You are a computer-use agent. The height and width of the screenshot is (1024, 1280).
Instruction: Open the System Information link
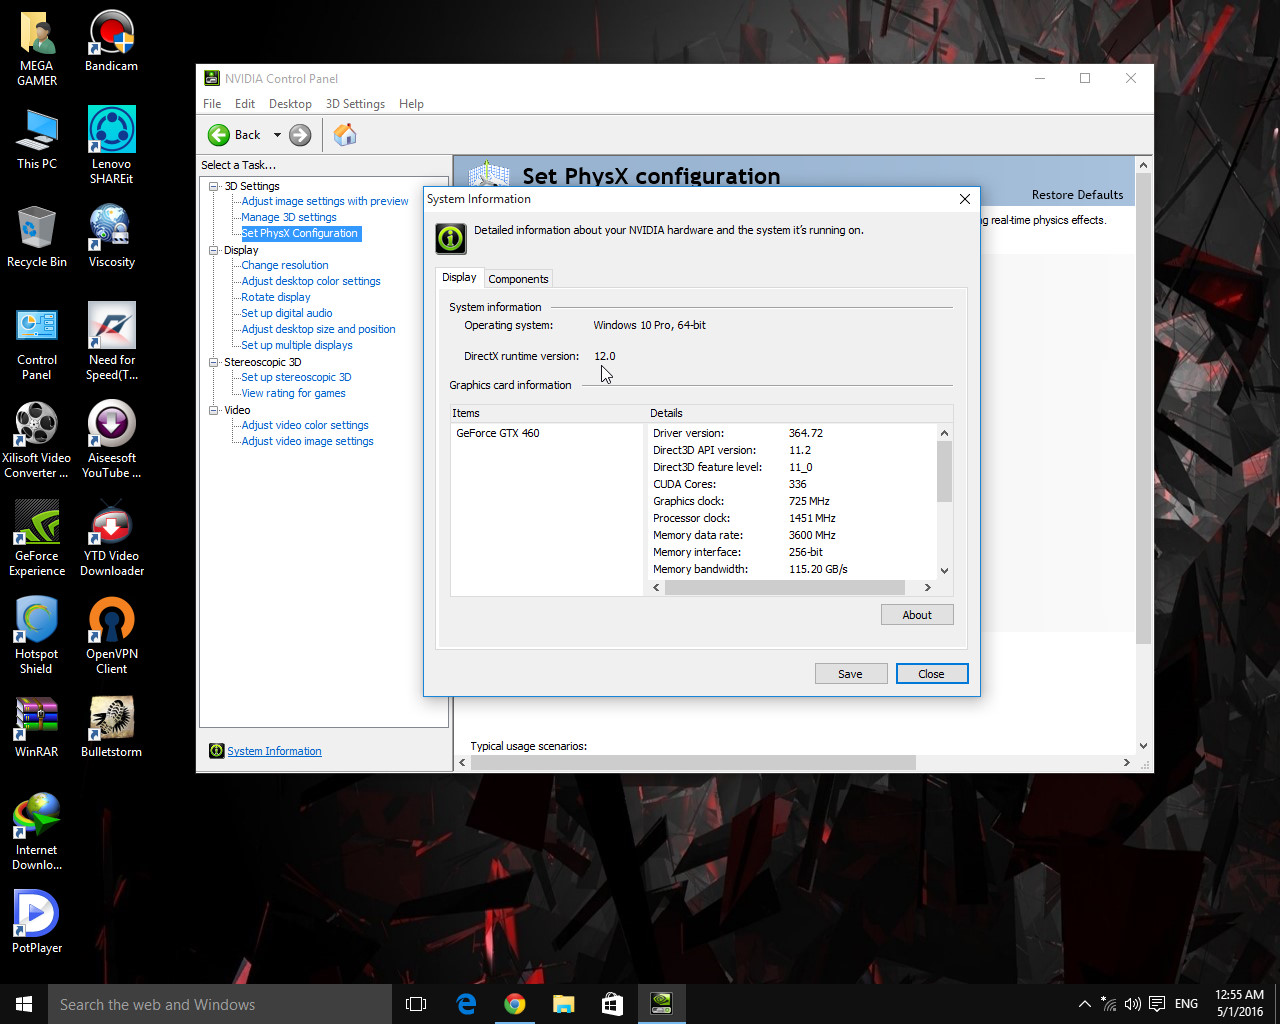click(x=274, y=751)
